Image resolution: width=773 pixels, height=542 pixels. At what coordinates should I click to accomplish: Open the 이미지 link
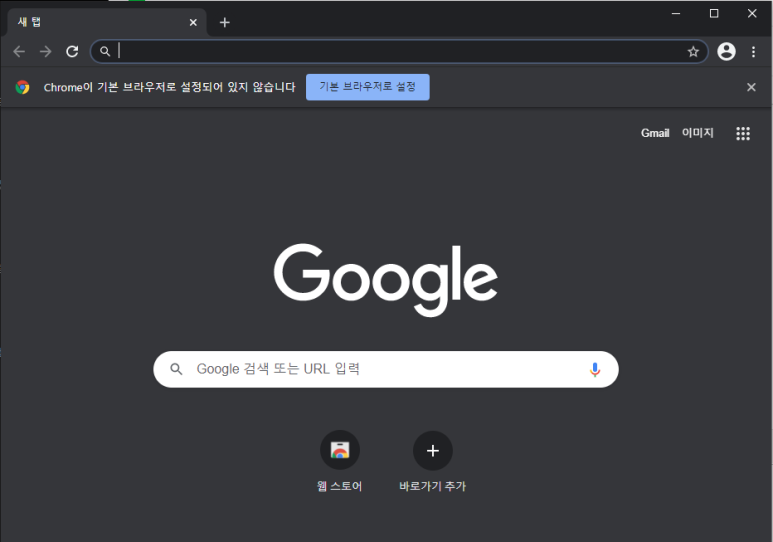pos(698,133)
